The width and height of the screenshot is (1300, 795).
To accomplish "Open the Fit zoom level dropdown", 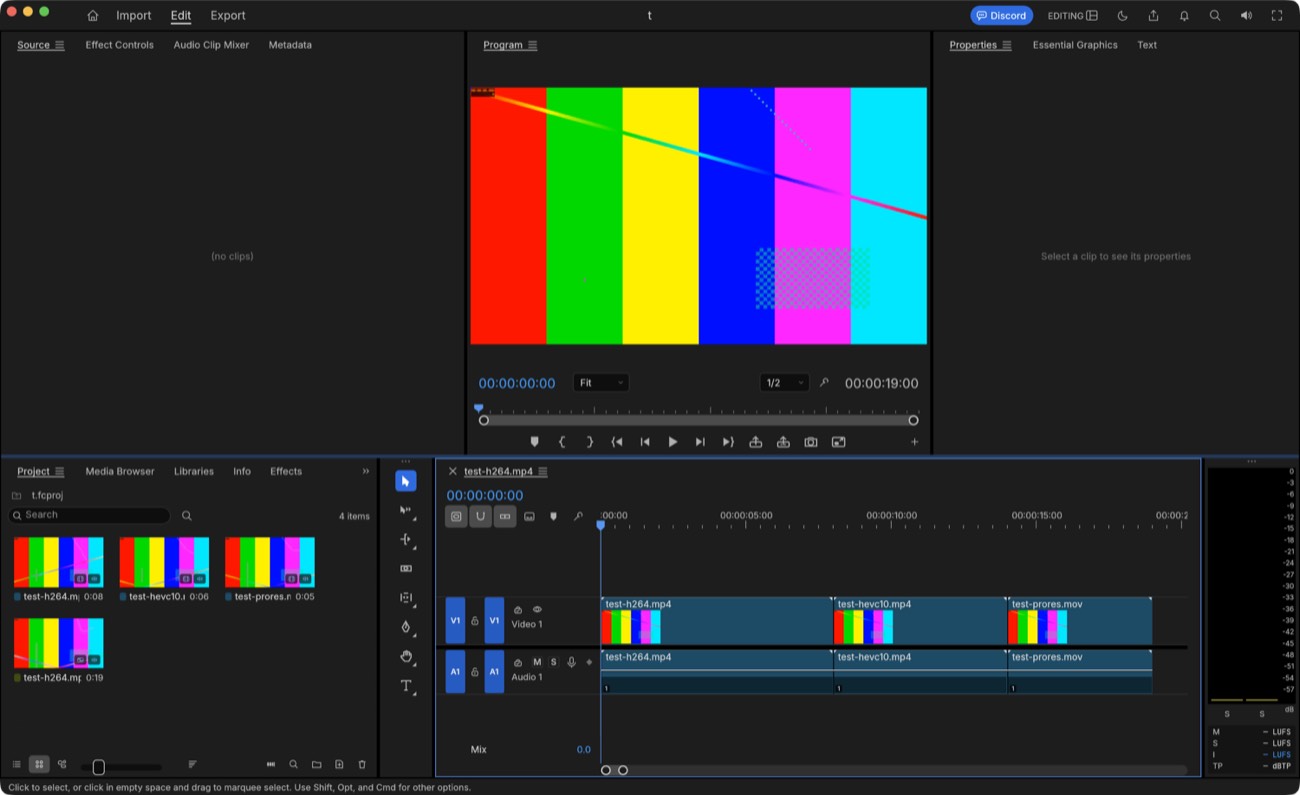I will (601, 383).
